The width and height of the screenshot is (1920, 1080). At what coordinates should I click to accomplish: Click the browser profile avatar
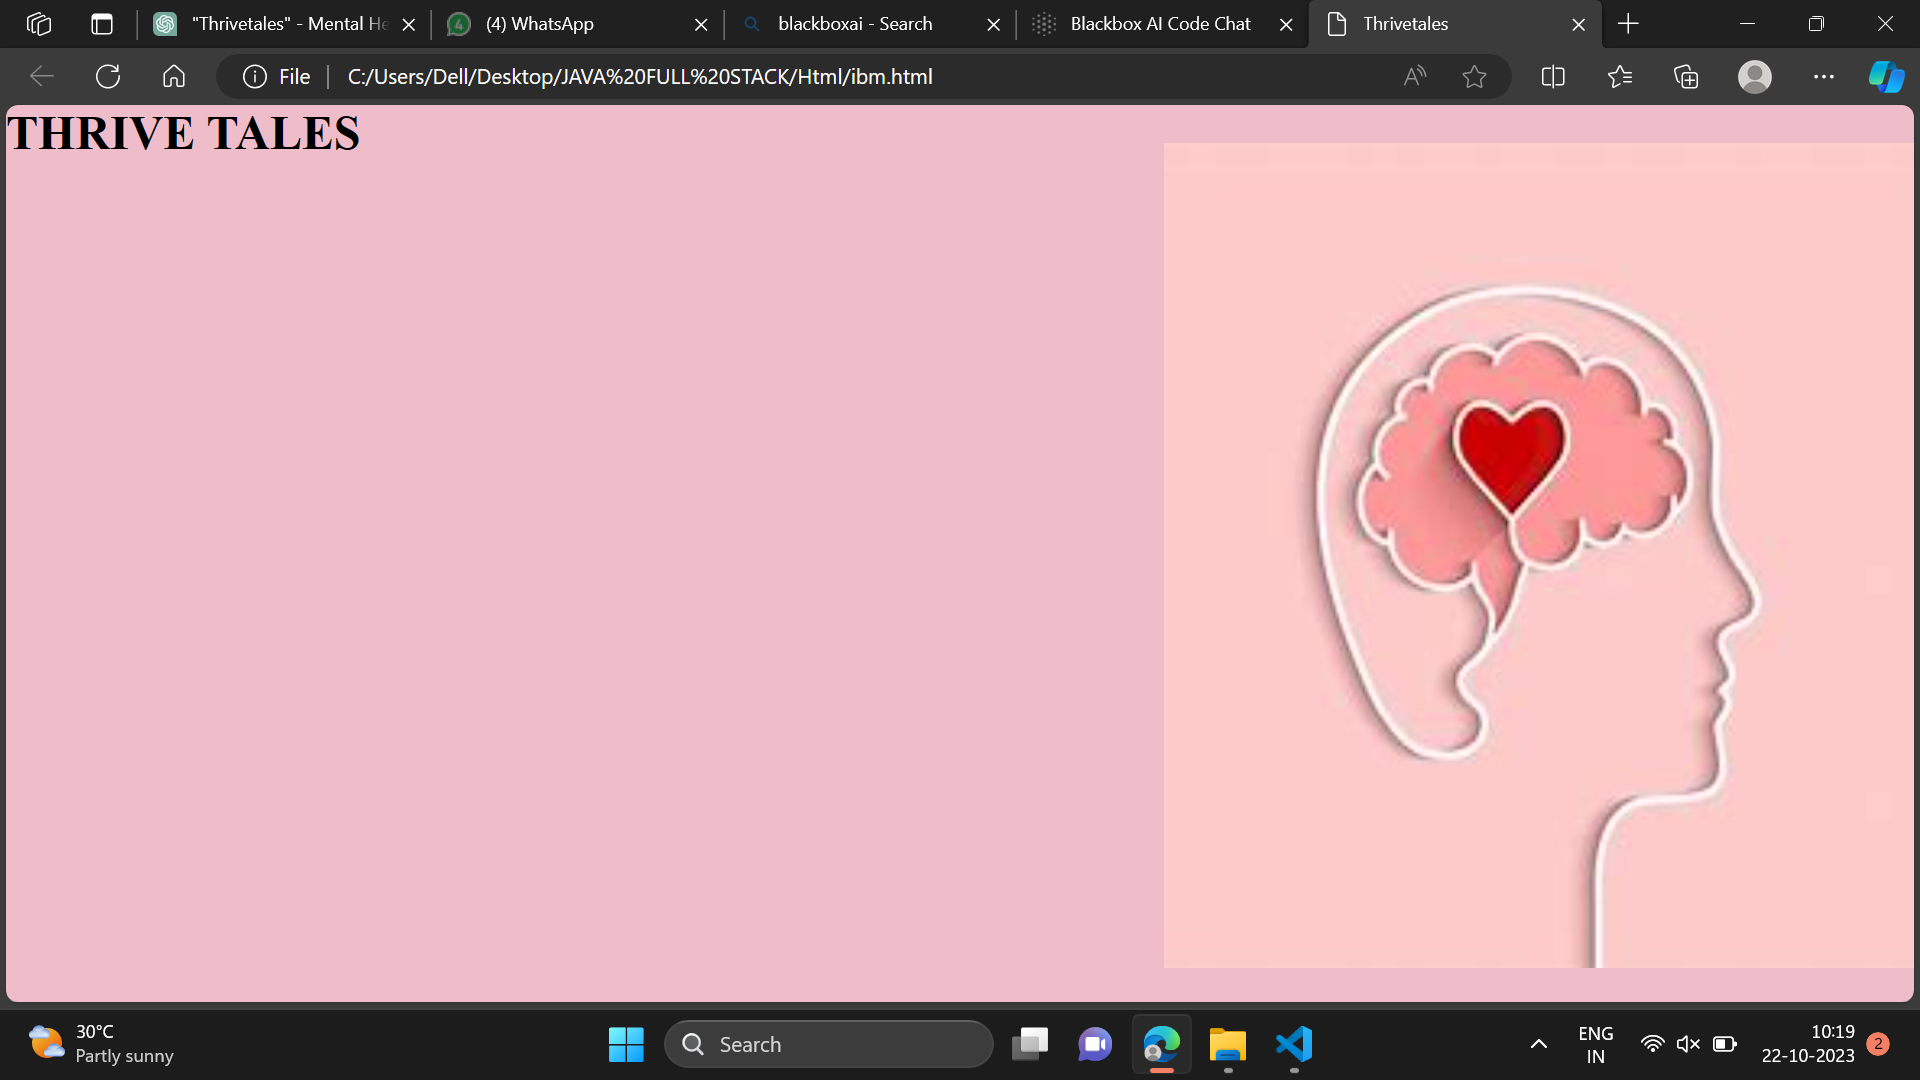coord(1754,76)
